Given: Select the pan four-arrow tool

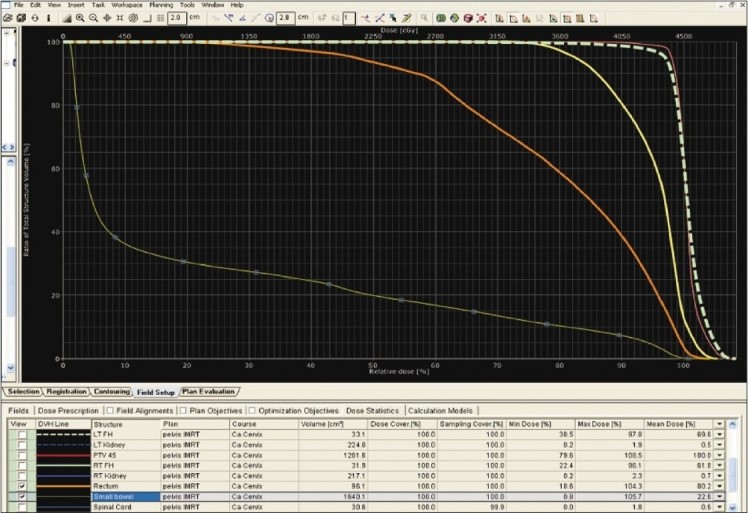Looking at the screenshot, I should pos(107,18).
